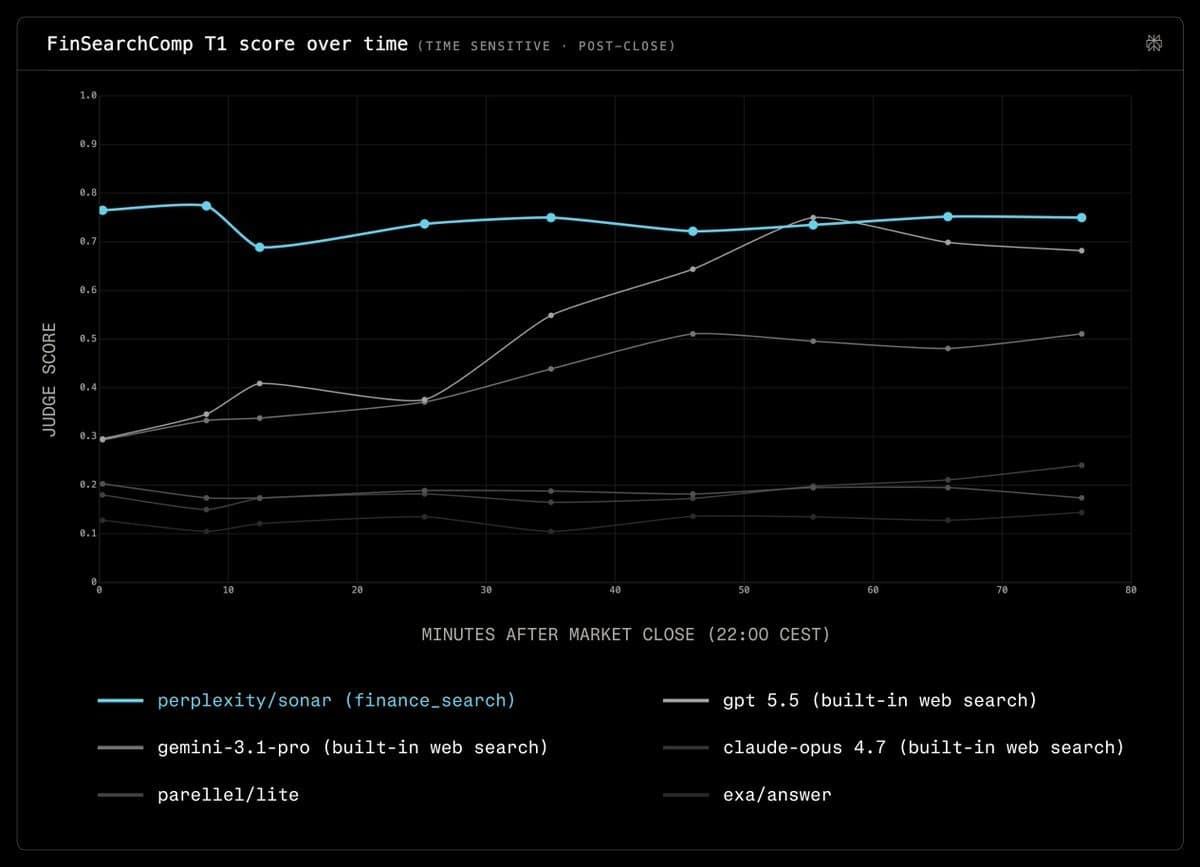1200x867 pixels.
Task: Click the gray data point at 0.55 near 35 minutes
Action: click(551, 315)
